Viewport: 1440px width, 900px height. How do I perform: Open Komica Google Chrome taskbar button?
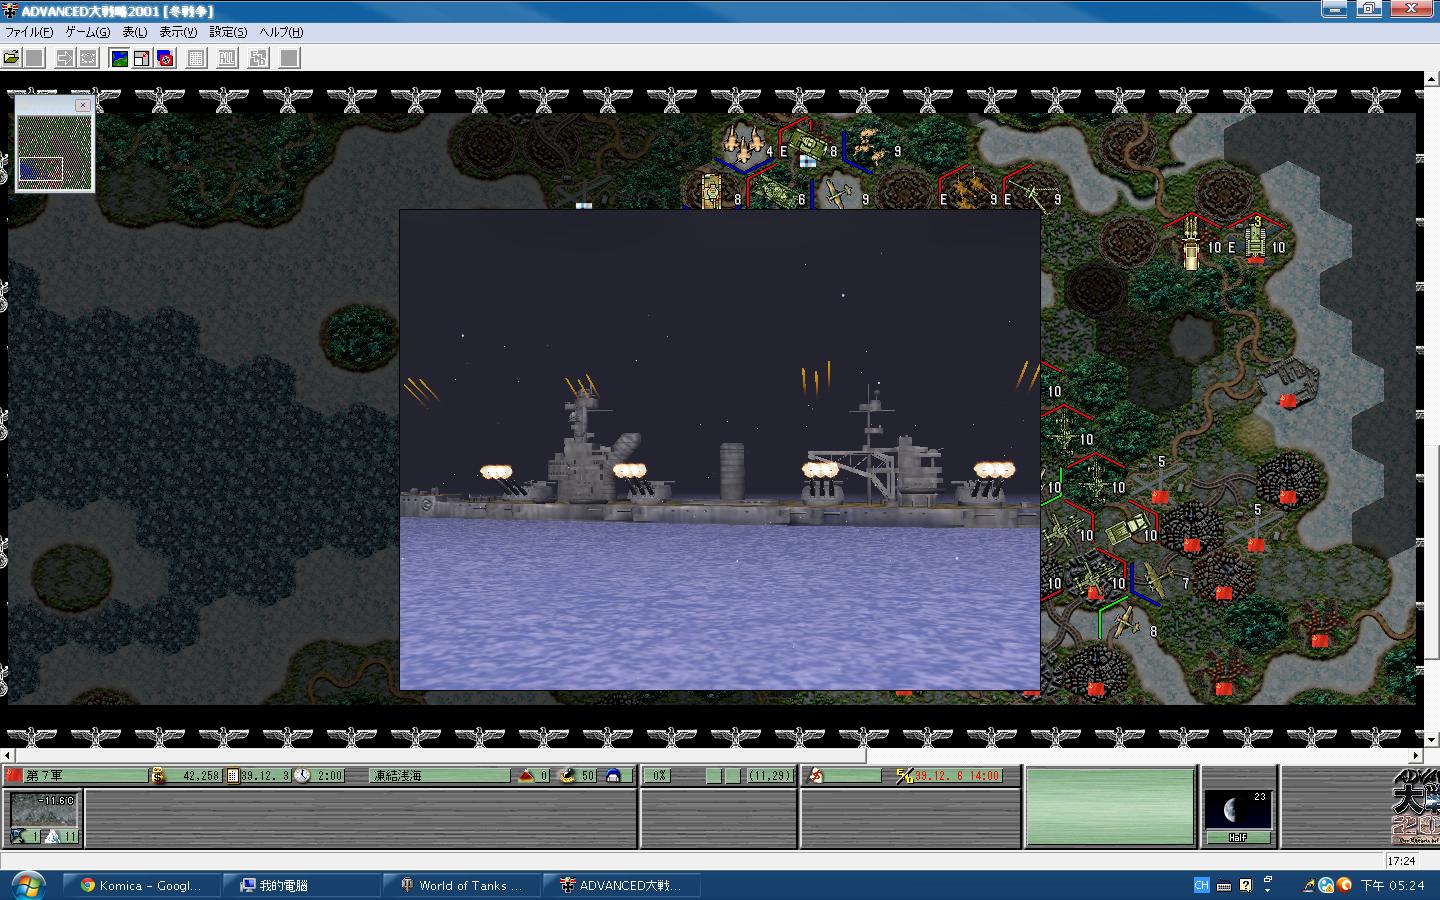(x=141, y=885)
